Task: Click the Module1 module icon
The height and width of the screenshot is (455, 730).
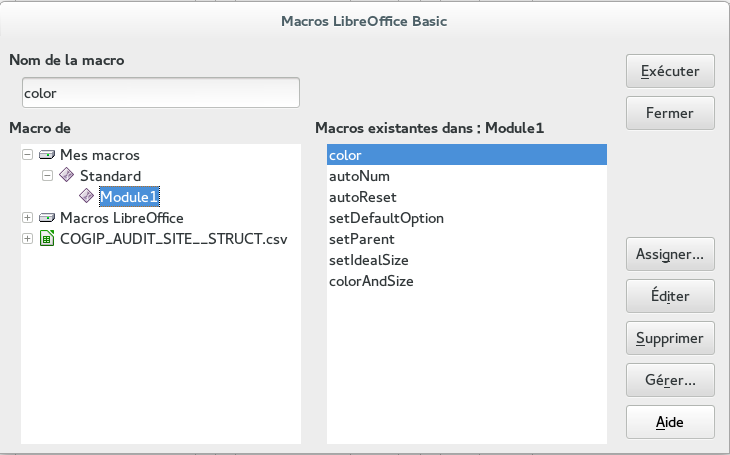Action: tap(87, 196)
